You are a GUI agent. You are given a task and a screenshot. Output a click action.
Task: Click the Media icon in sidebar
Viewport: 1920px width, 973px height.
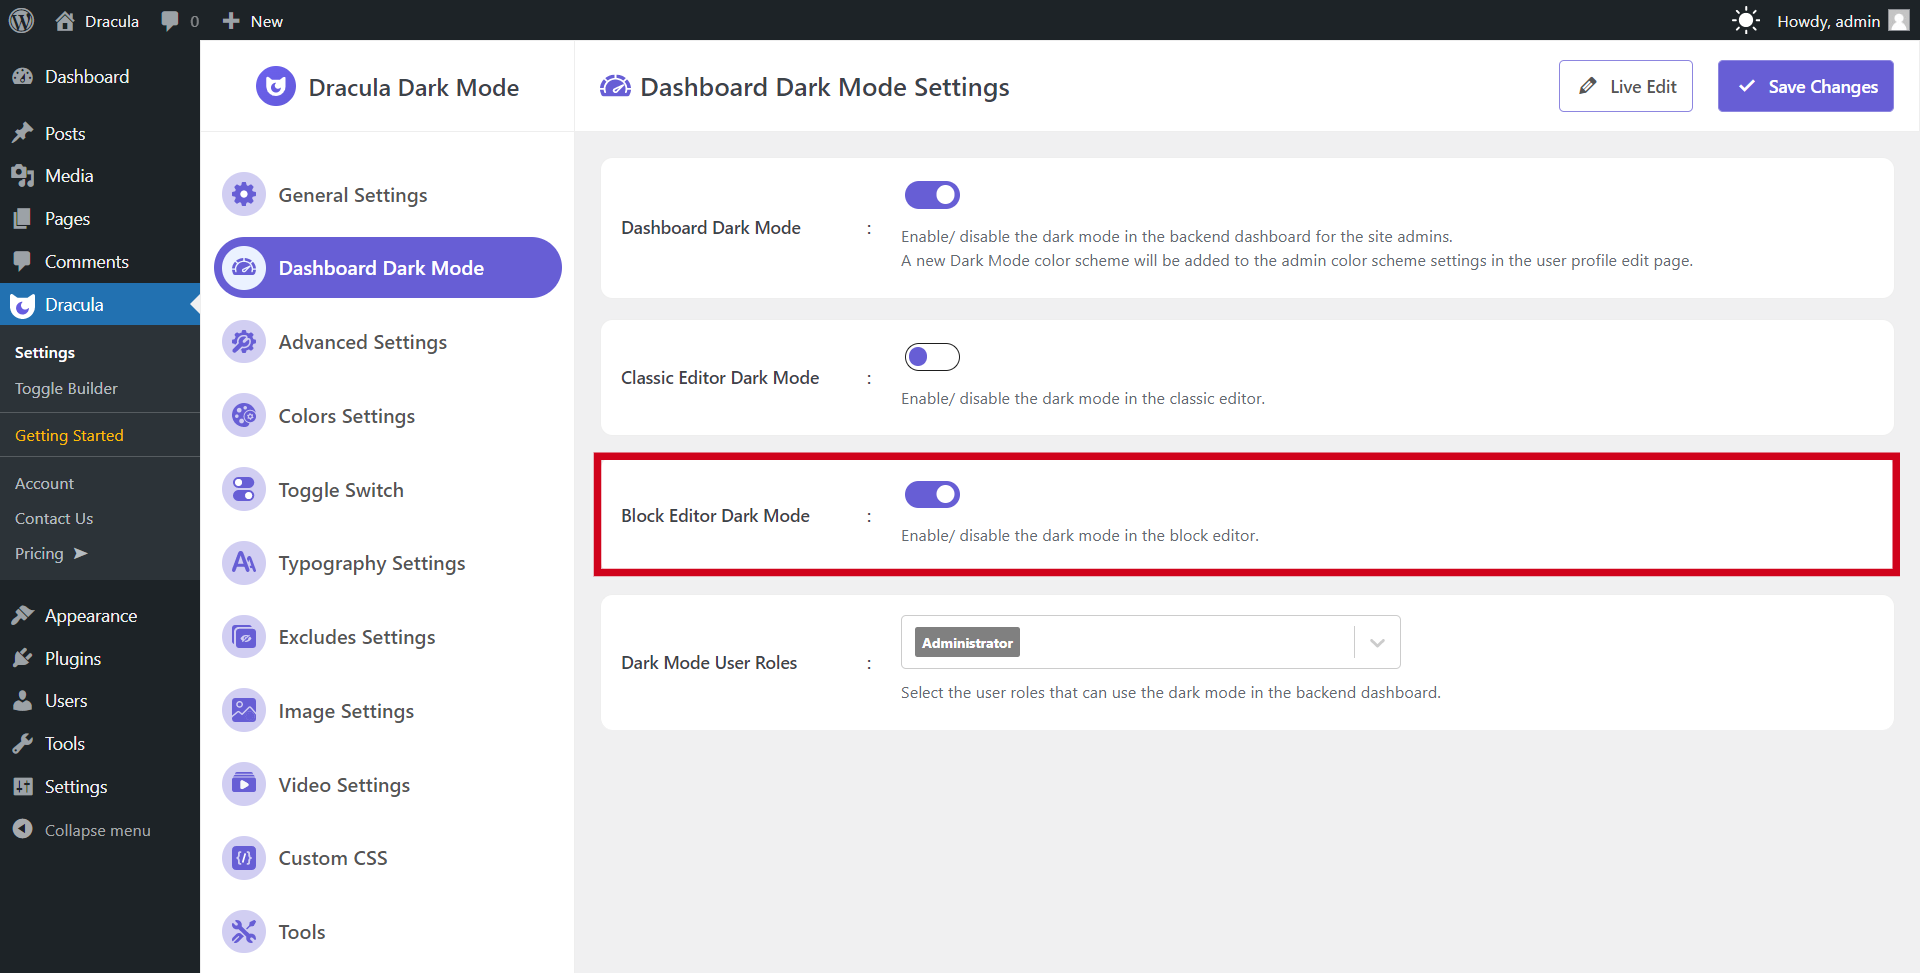[x=22, y=176]
